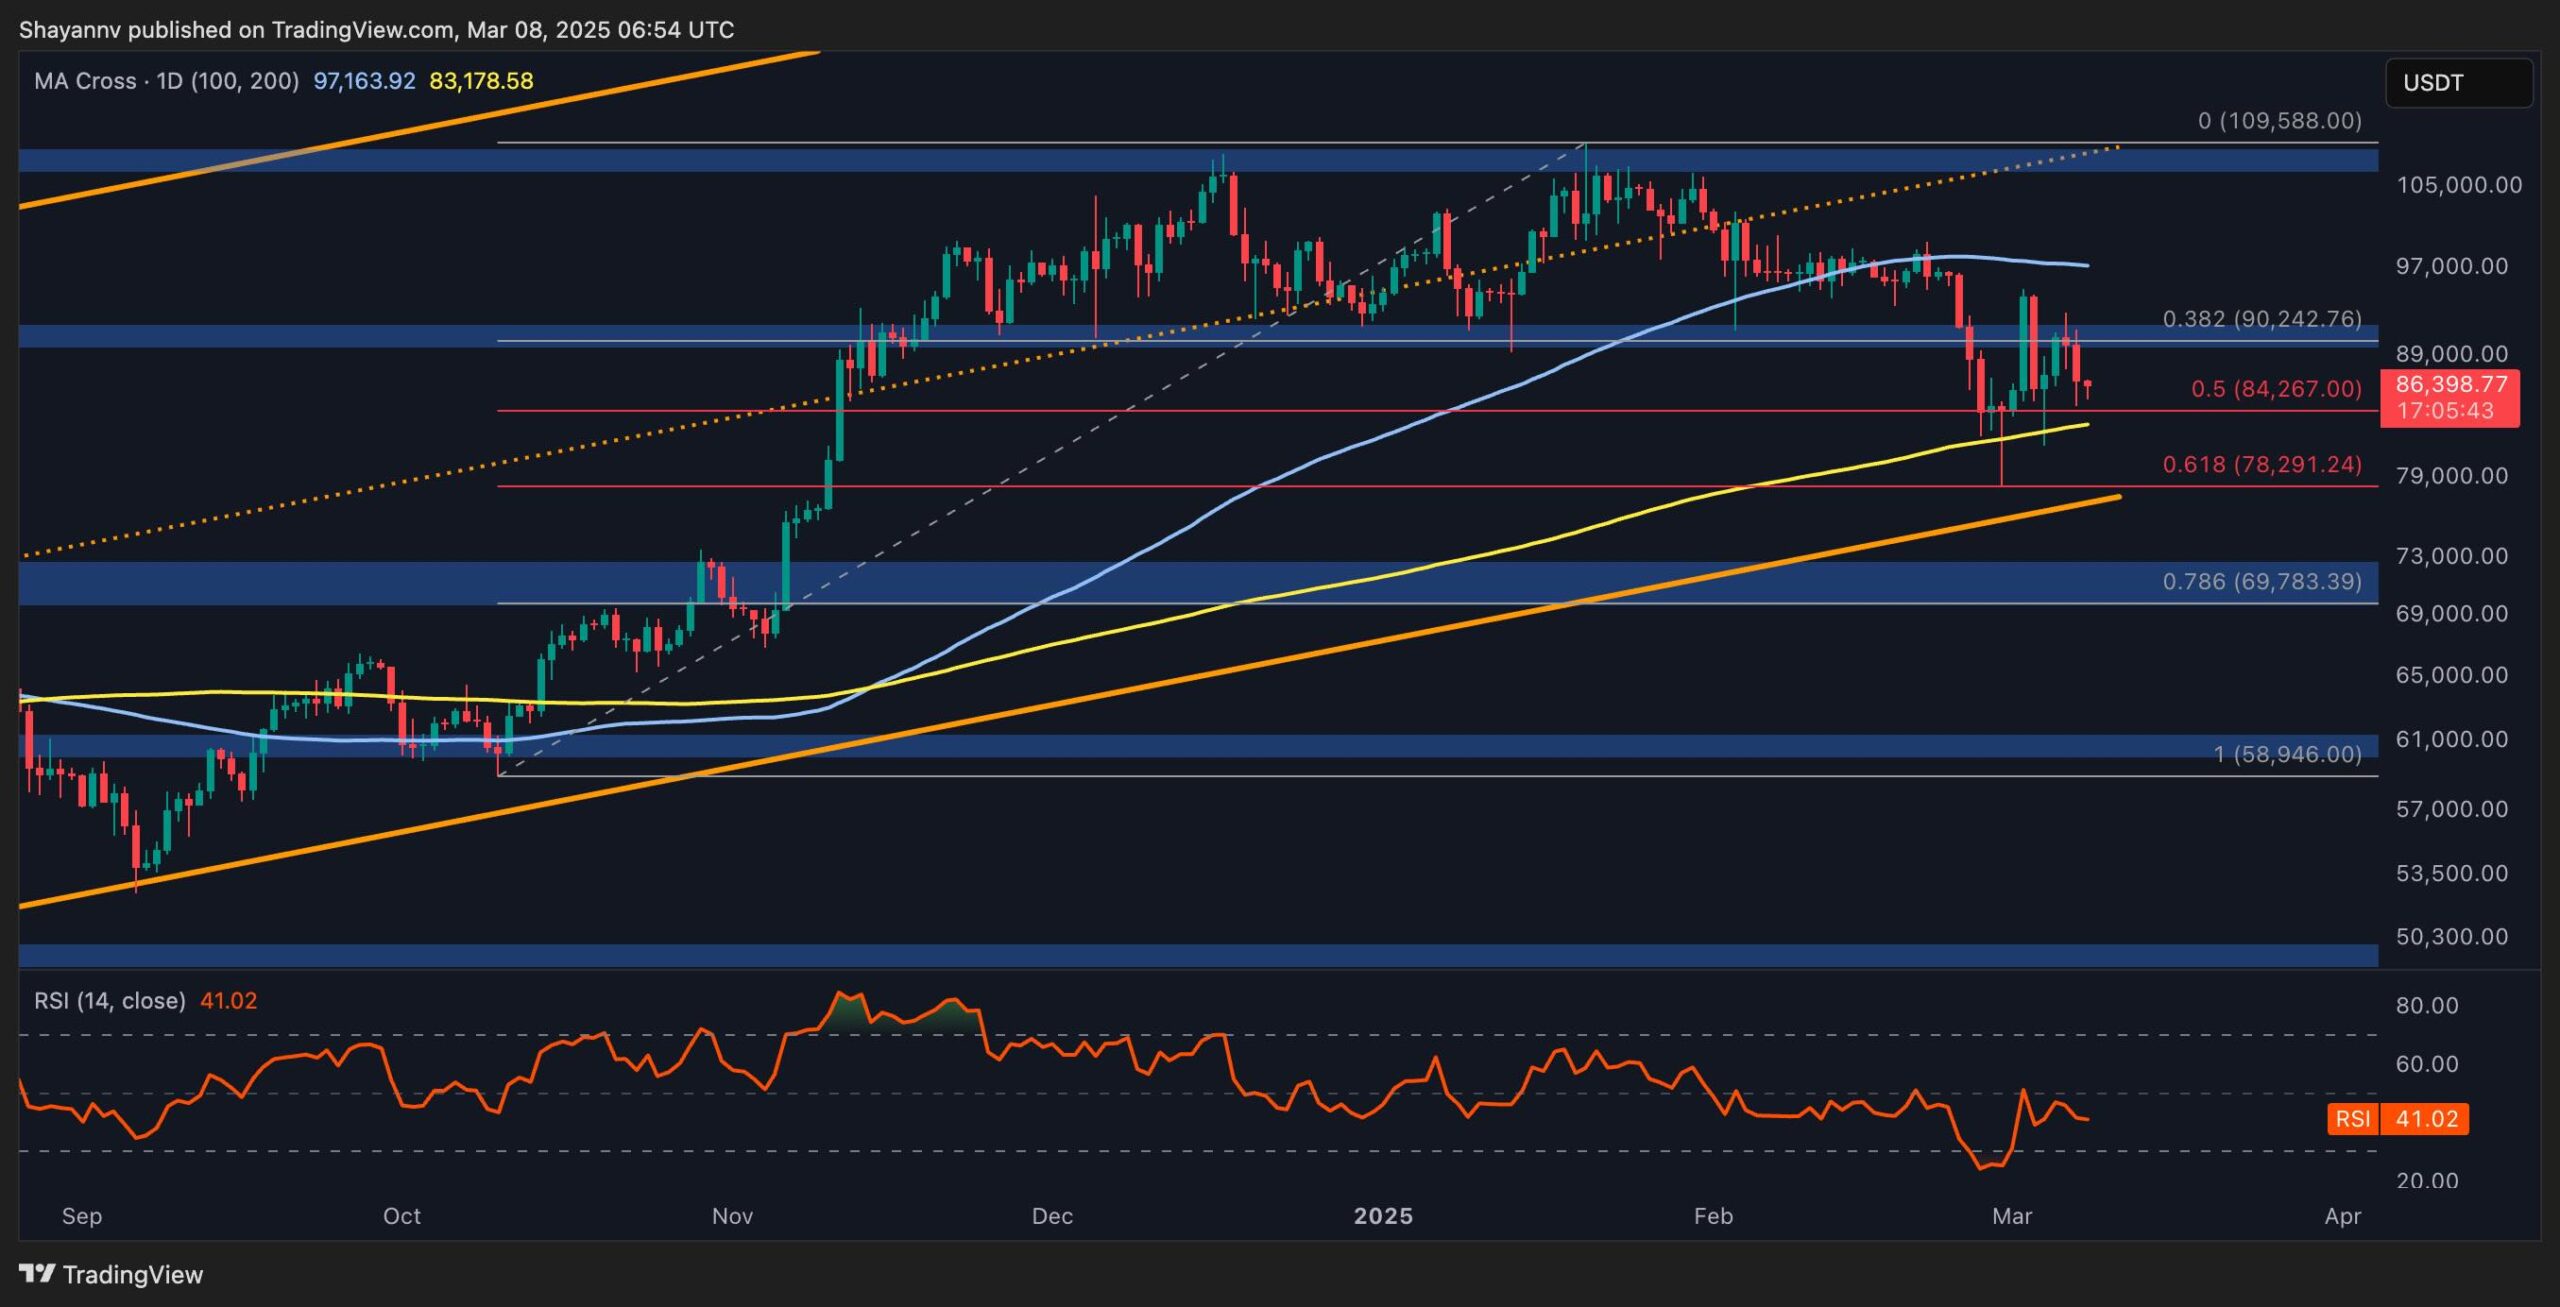Click the RSI 80.00 scale label
This screenshot has width=2560, height=1307.
tap(2427, 1005)
